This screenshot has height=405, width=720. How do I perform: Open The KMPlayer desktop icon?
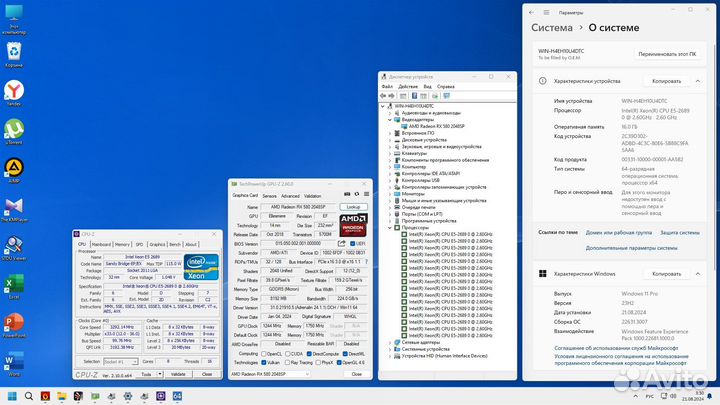(x=14, y=209)
